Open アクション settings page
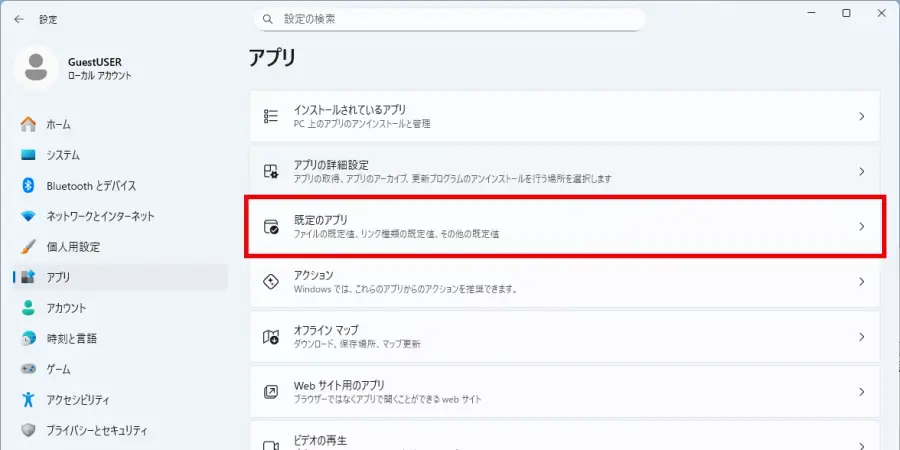 565,281
